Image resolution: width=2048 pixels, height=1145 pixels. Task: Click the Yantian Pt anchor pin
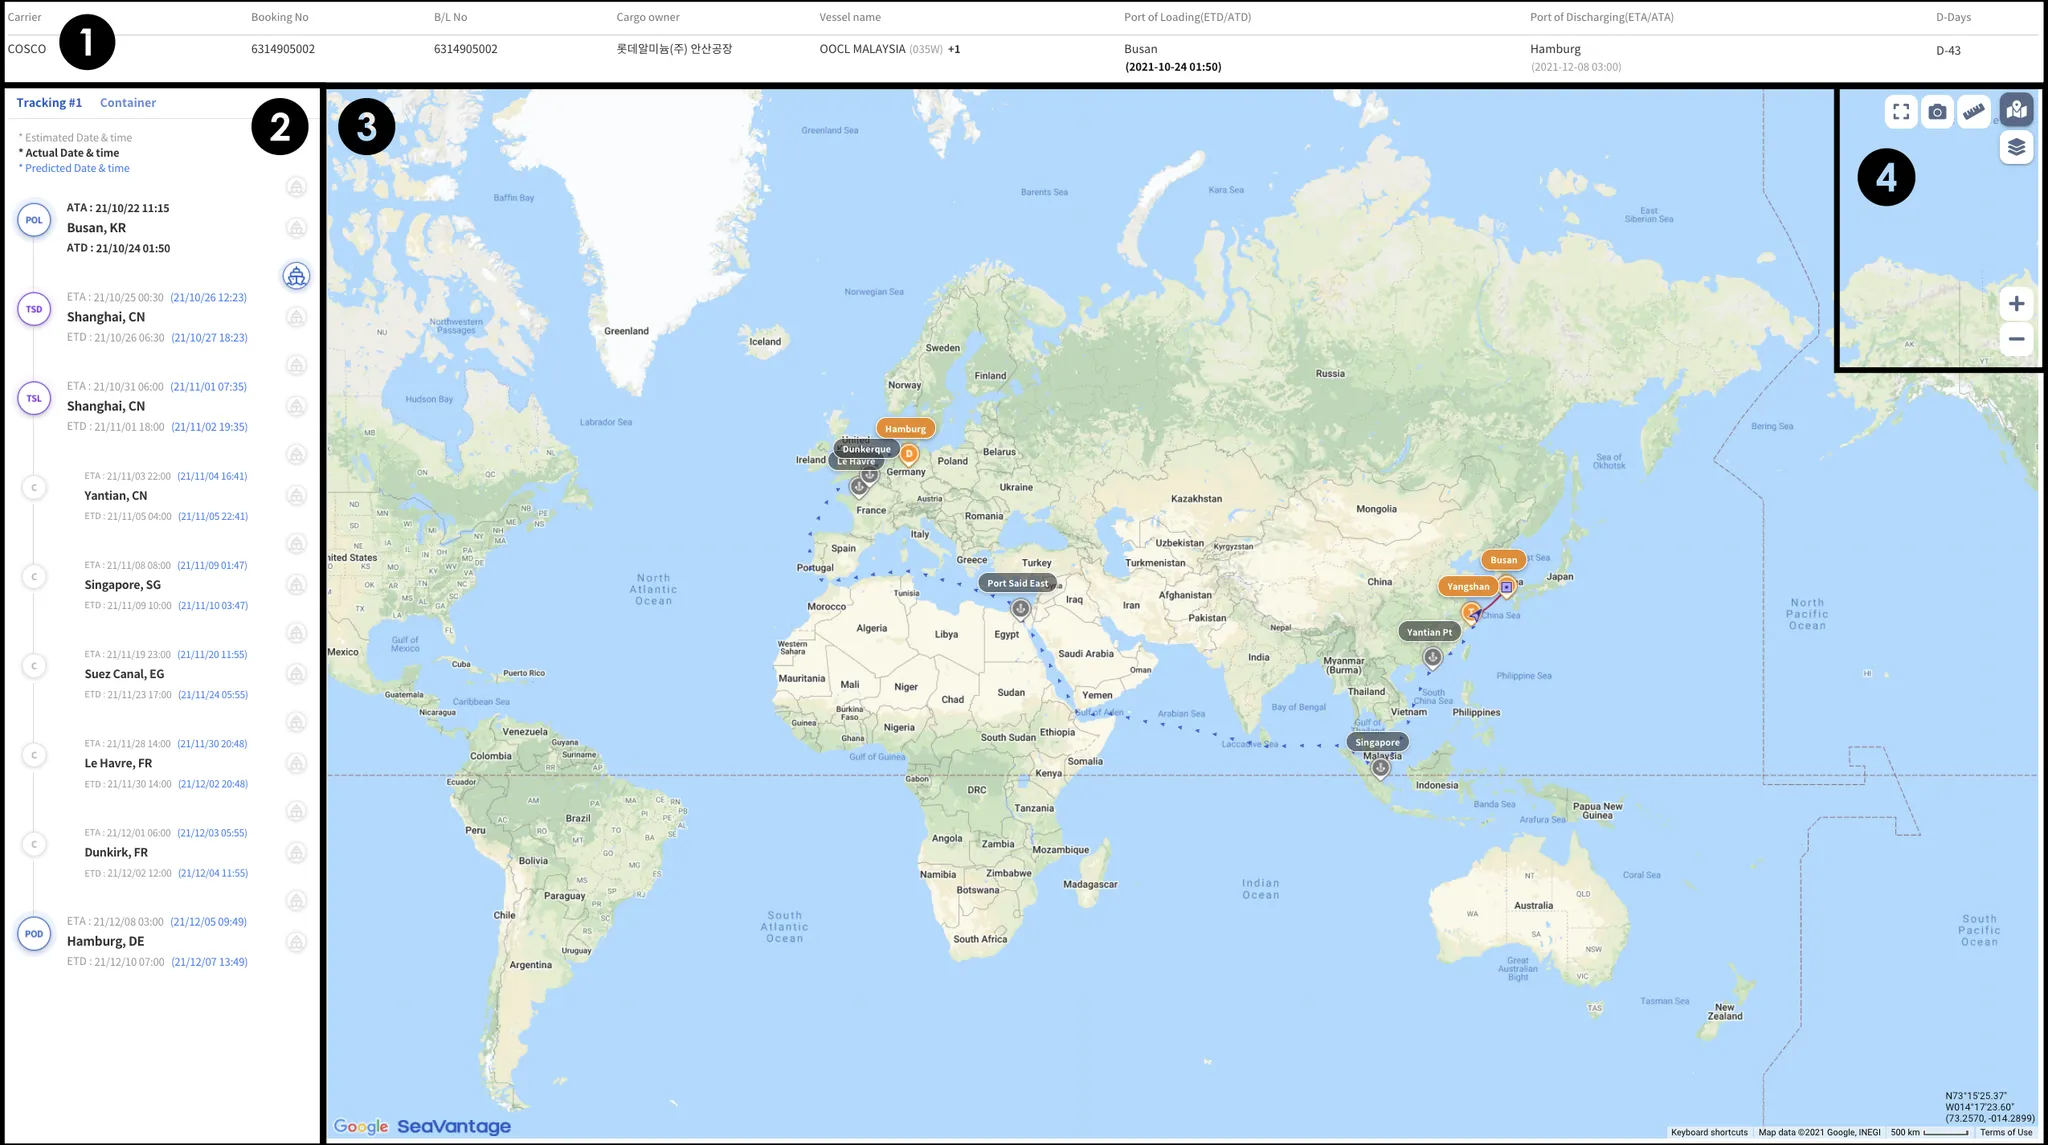[x=1432, y=657]
